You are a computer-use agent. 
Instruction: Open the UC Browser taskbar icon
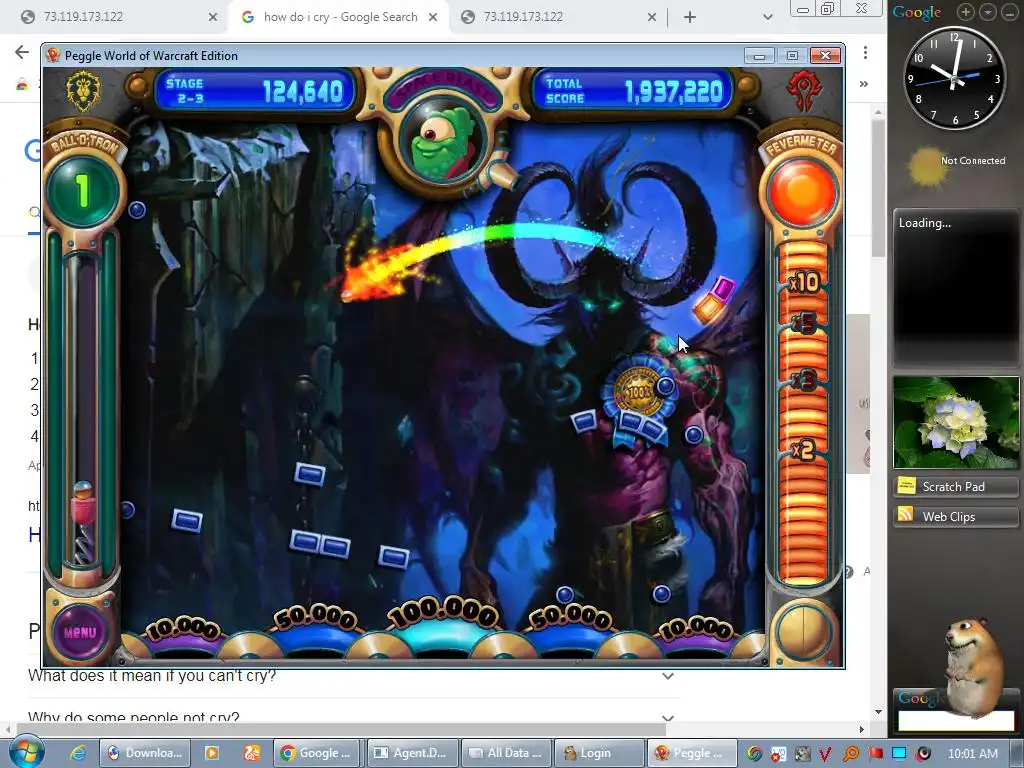pos(251,753)
